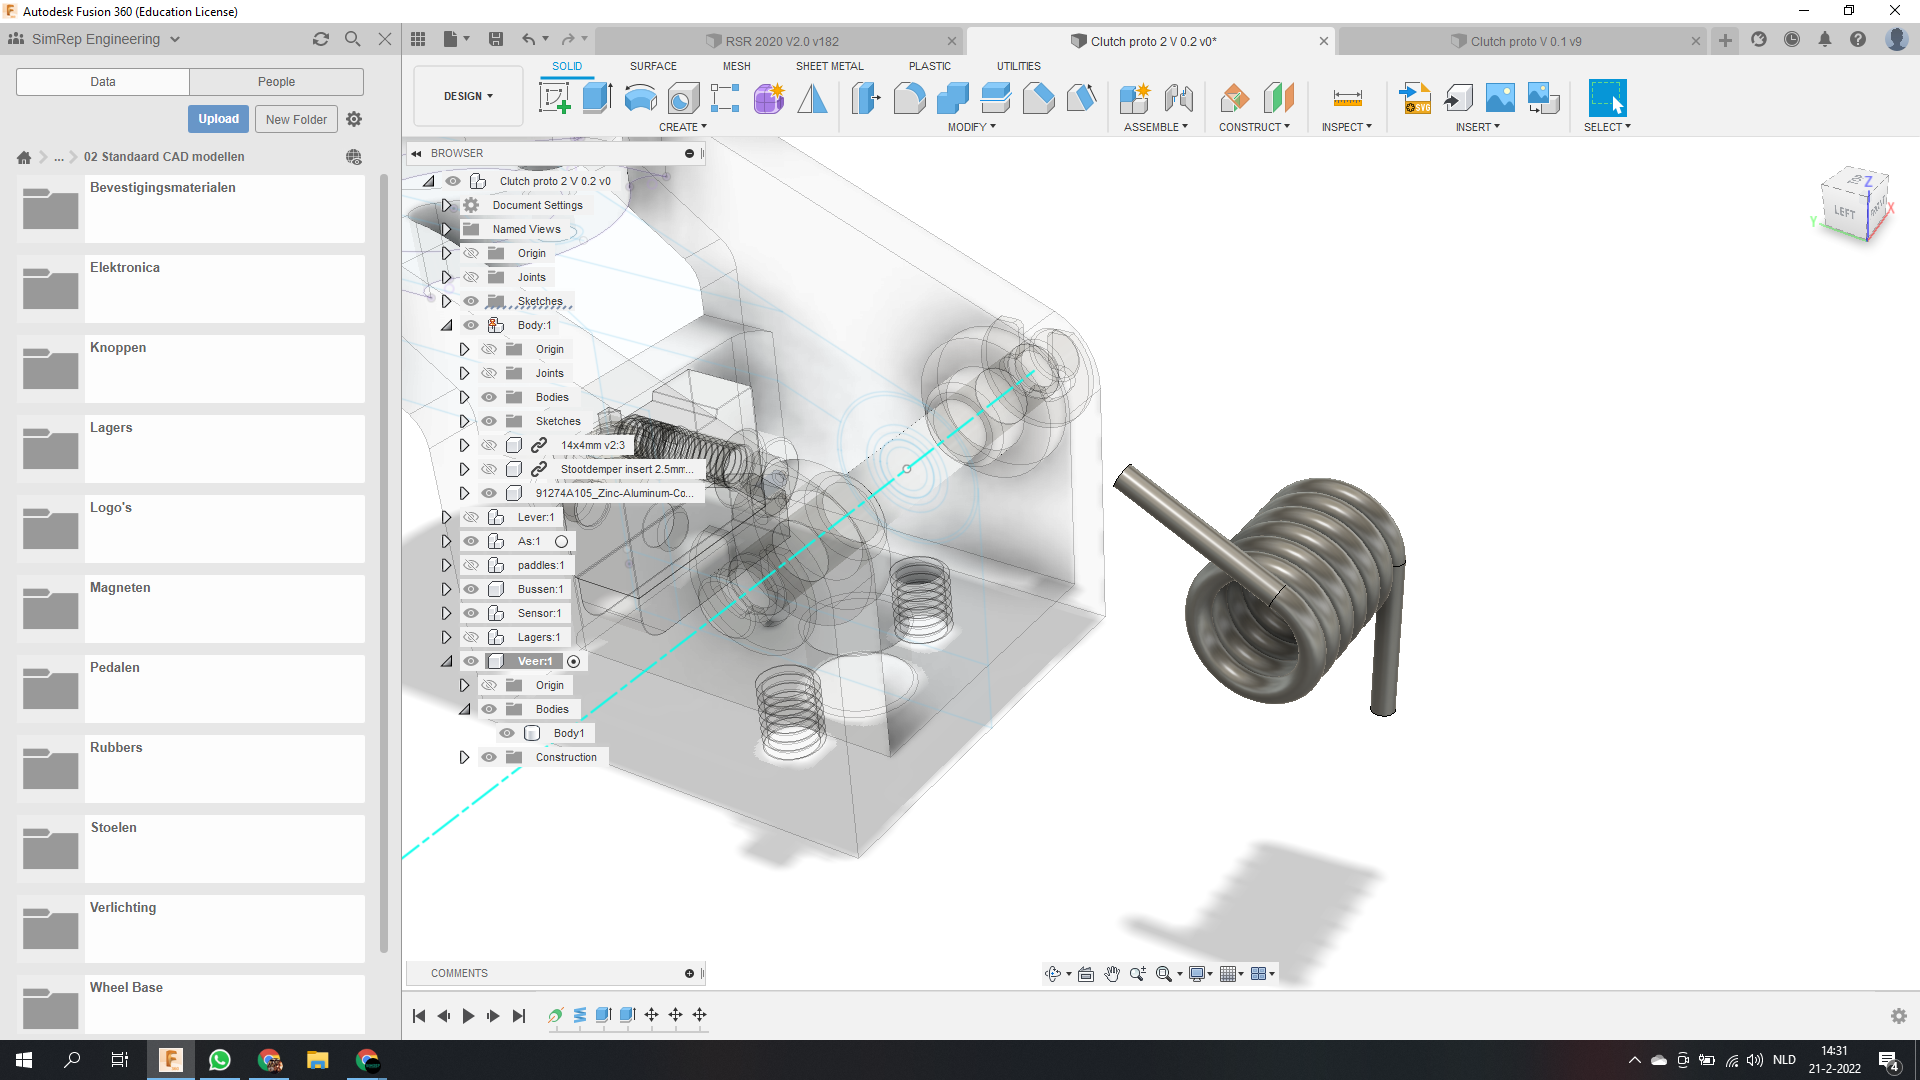
Task: Hide the Veer:1 component
Action: coord(471,661)
